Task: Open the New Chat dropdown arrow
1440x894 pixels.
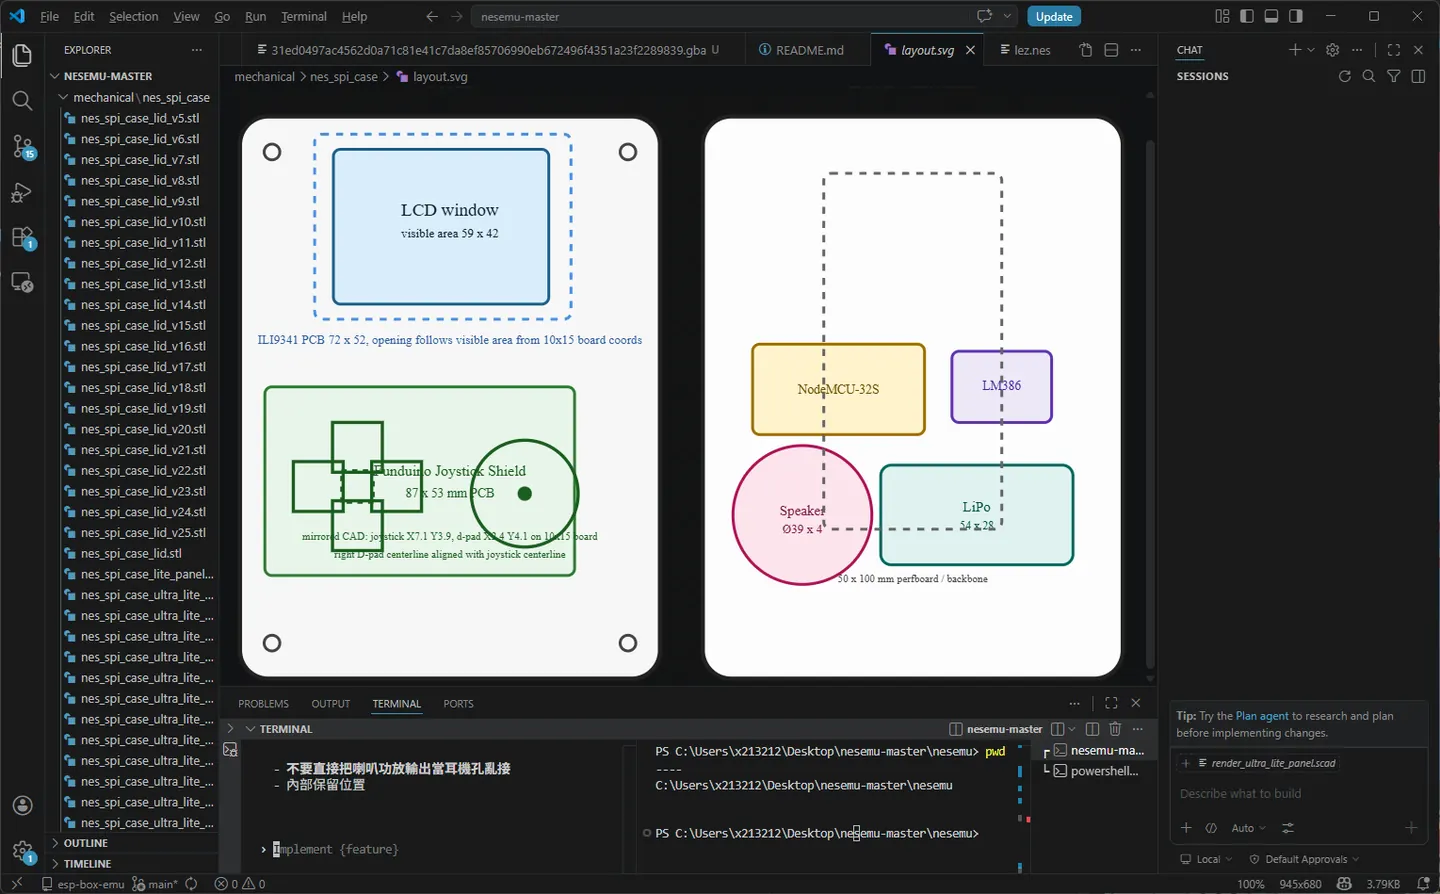Action: (1311, 50)
